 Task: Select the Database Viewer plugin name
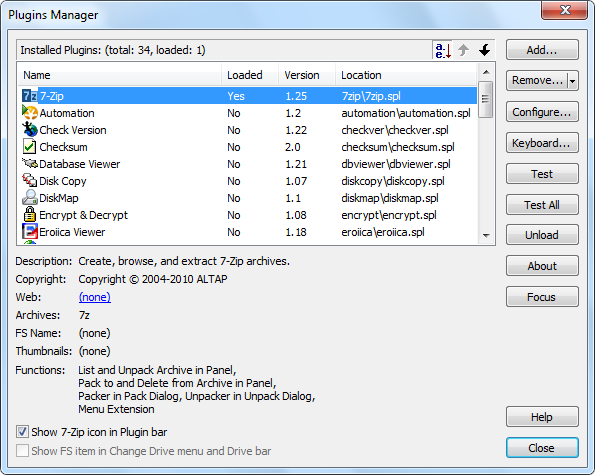(80, 164)
